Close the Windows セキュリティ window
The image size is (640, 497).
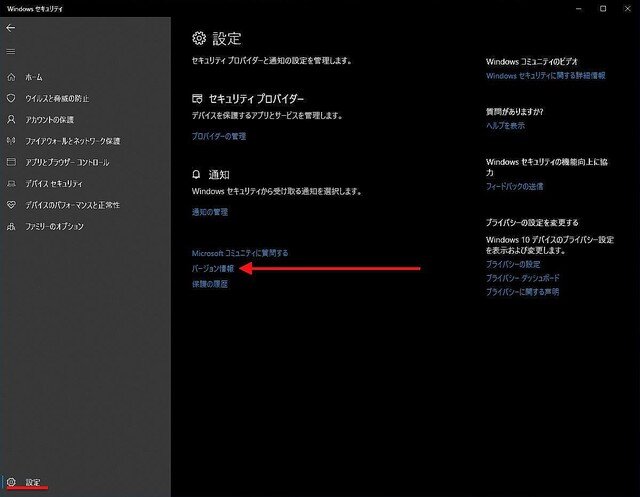[x=627, y=9]
